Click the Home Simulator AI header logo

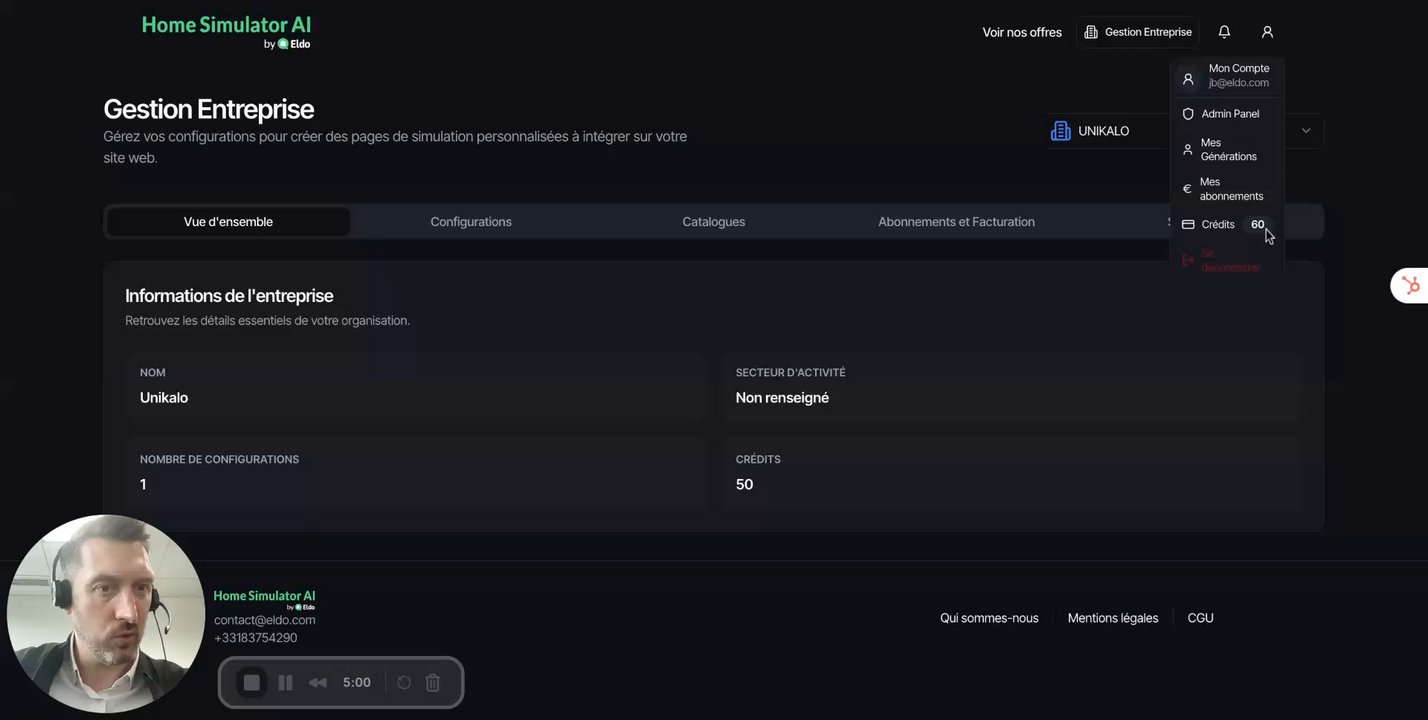pos(226,31)
